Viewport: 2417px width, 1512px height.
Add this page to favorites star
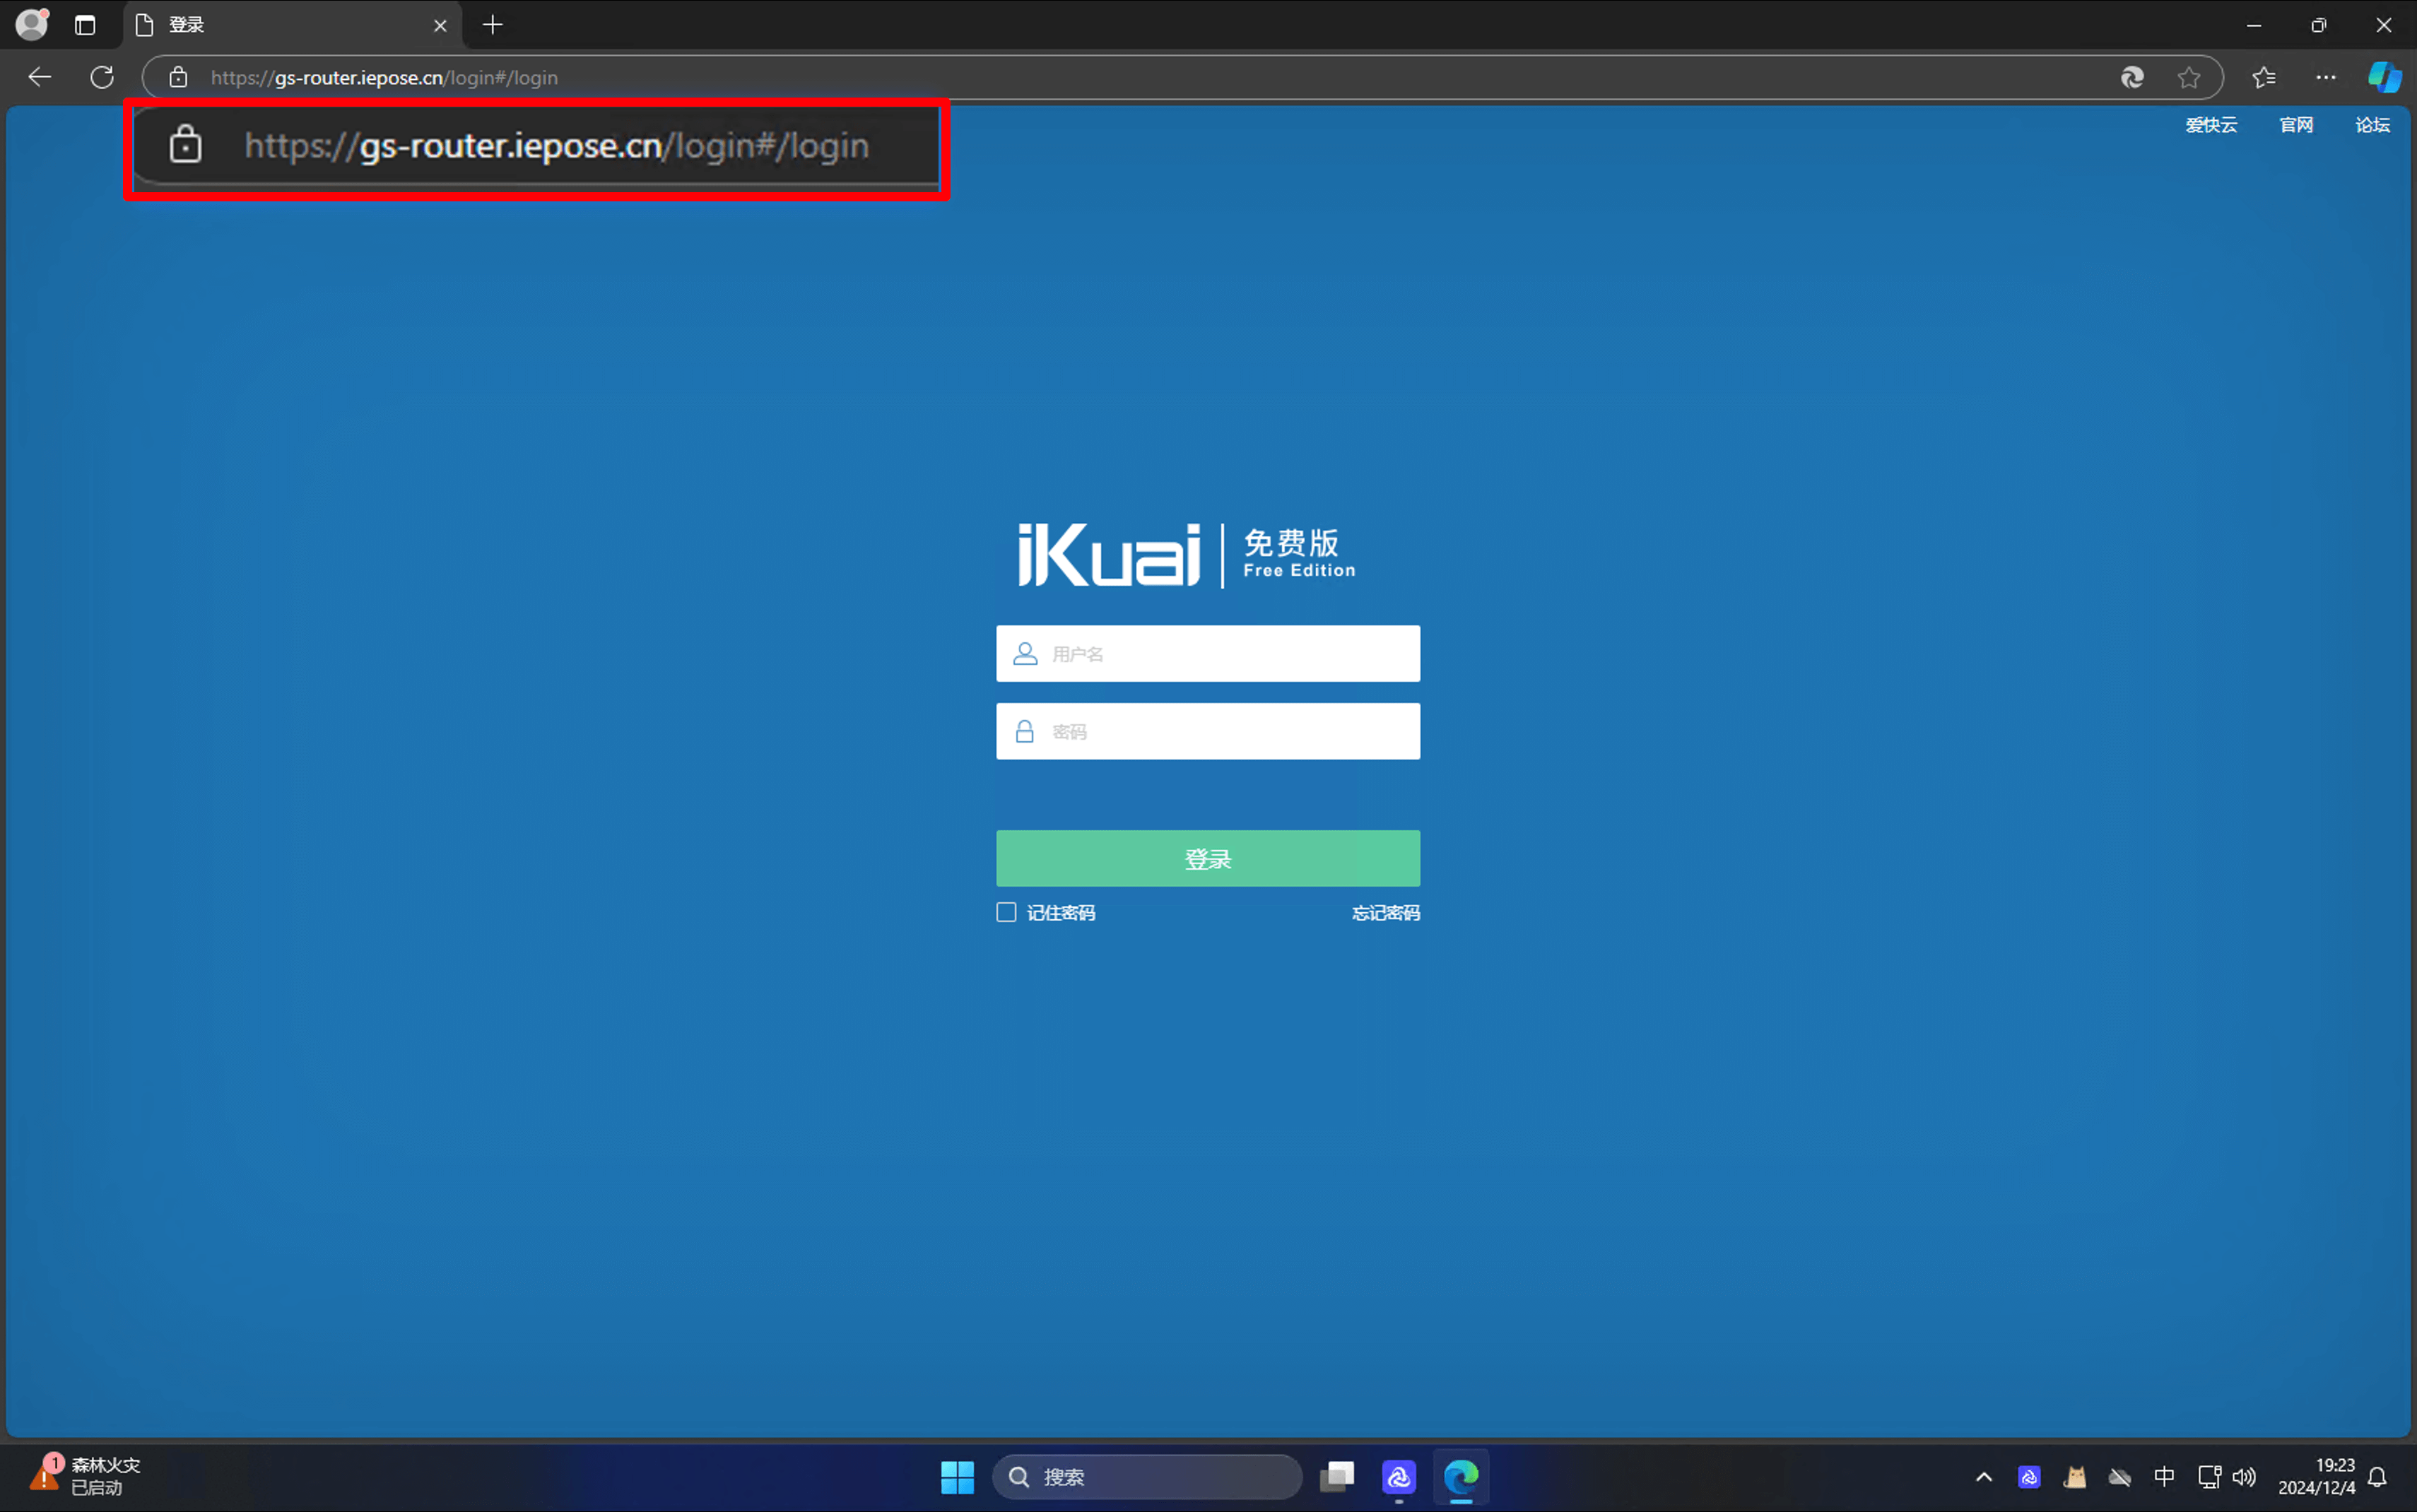click(x=2189, y=77)
